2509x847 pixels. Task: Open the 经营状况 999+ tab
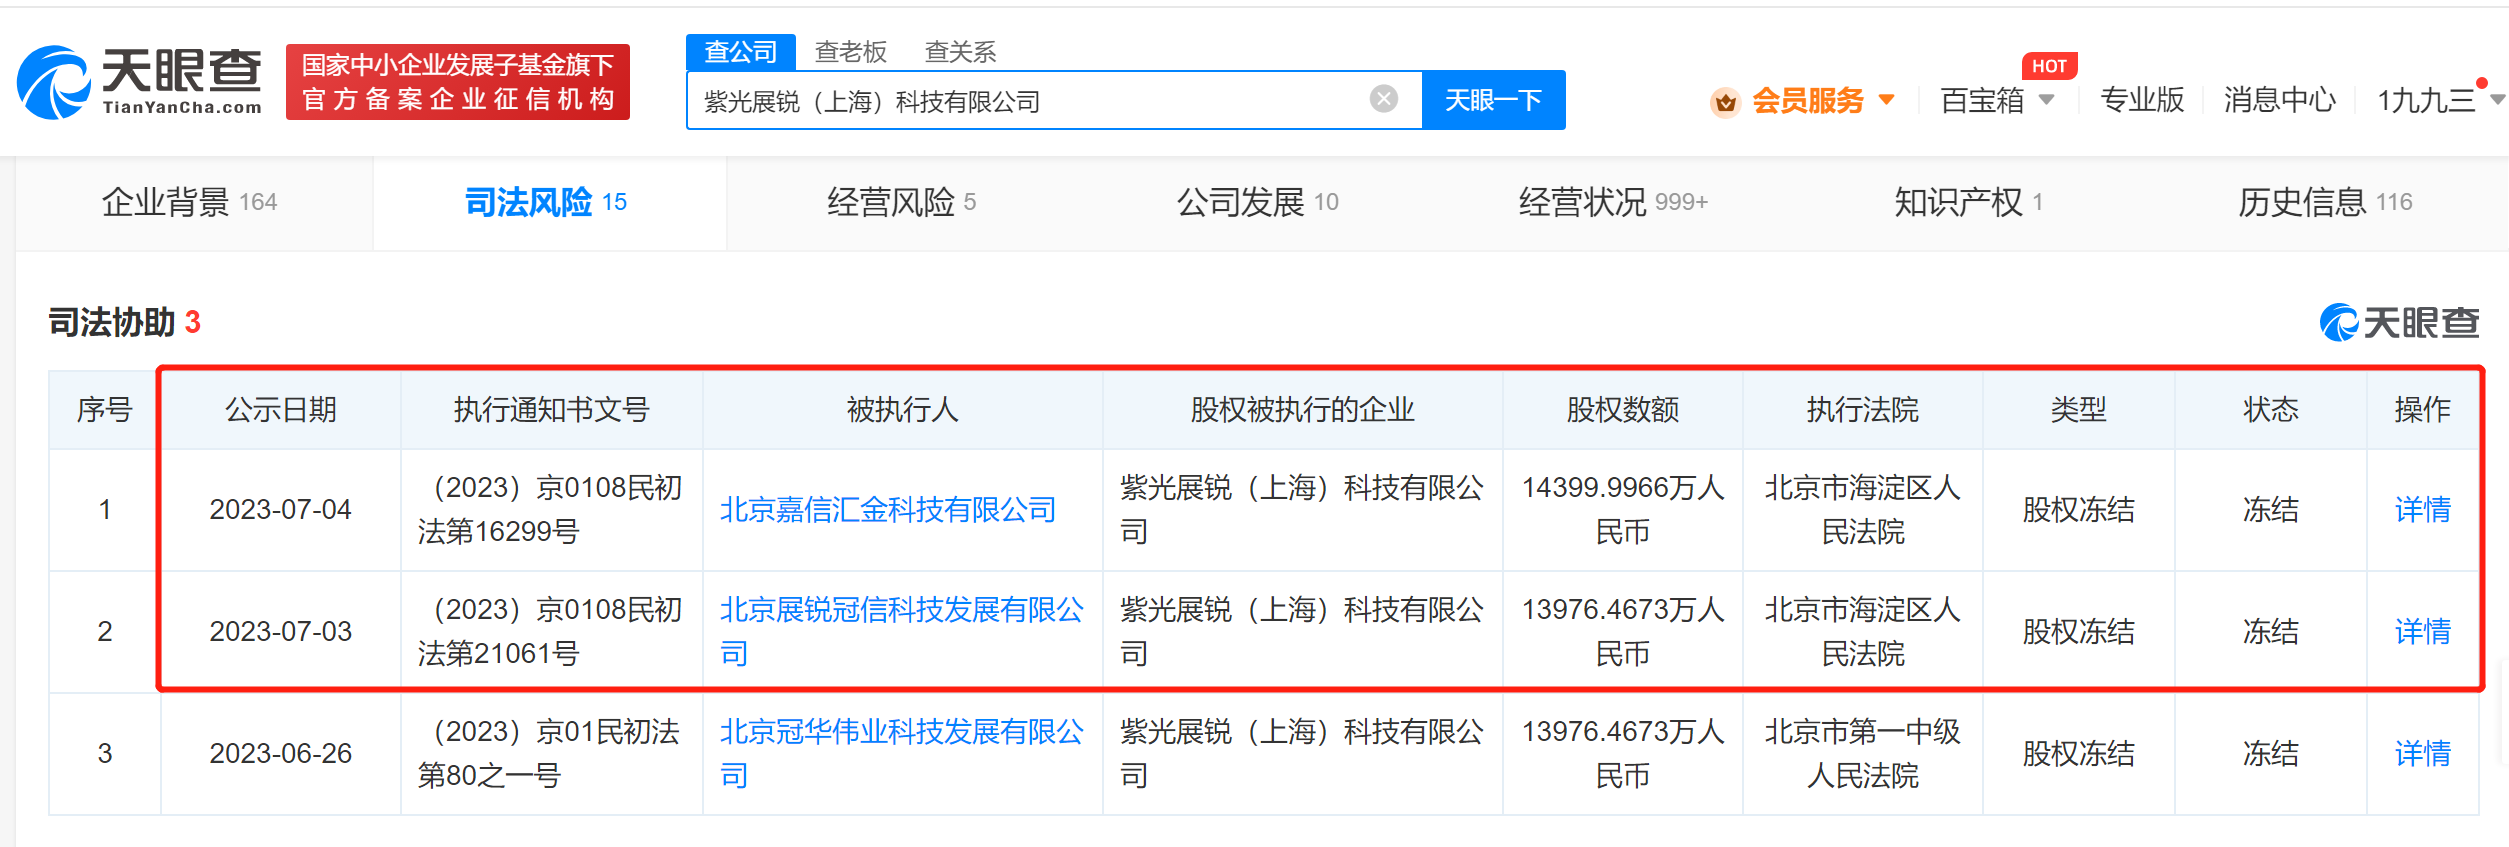[x=1613, y=202]
